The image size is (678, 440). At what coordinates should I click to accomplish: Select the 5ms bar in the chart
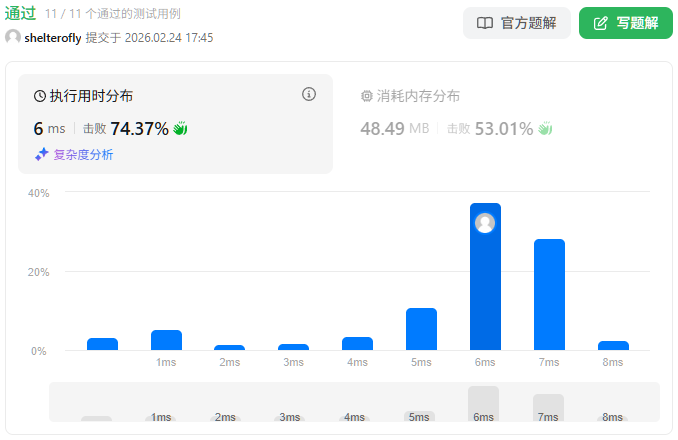(x=421, y=329)
